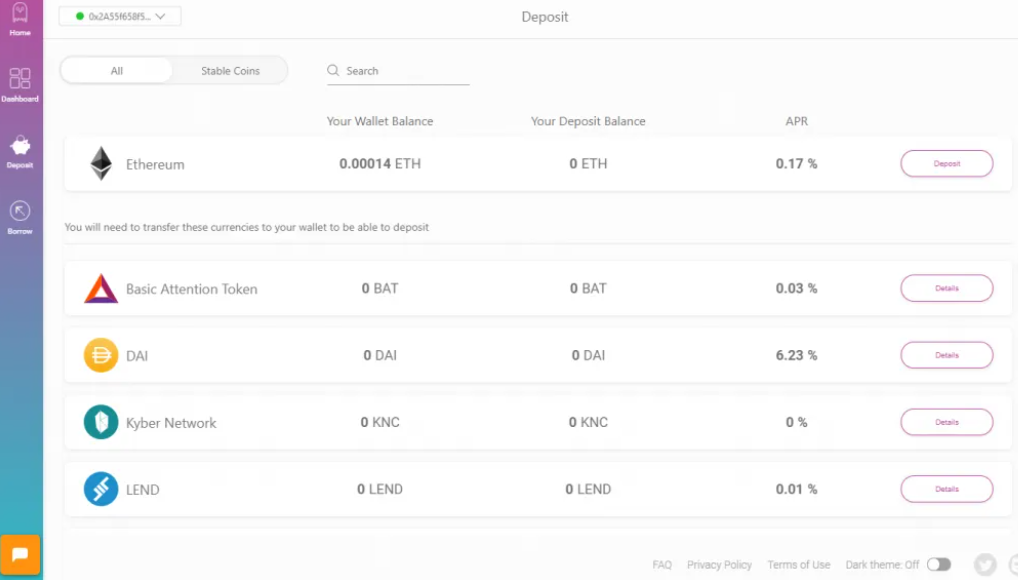This screenshot has height=580, width=1018.
Task: Click the Basic Attention Token logo
Action: 101,289
